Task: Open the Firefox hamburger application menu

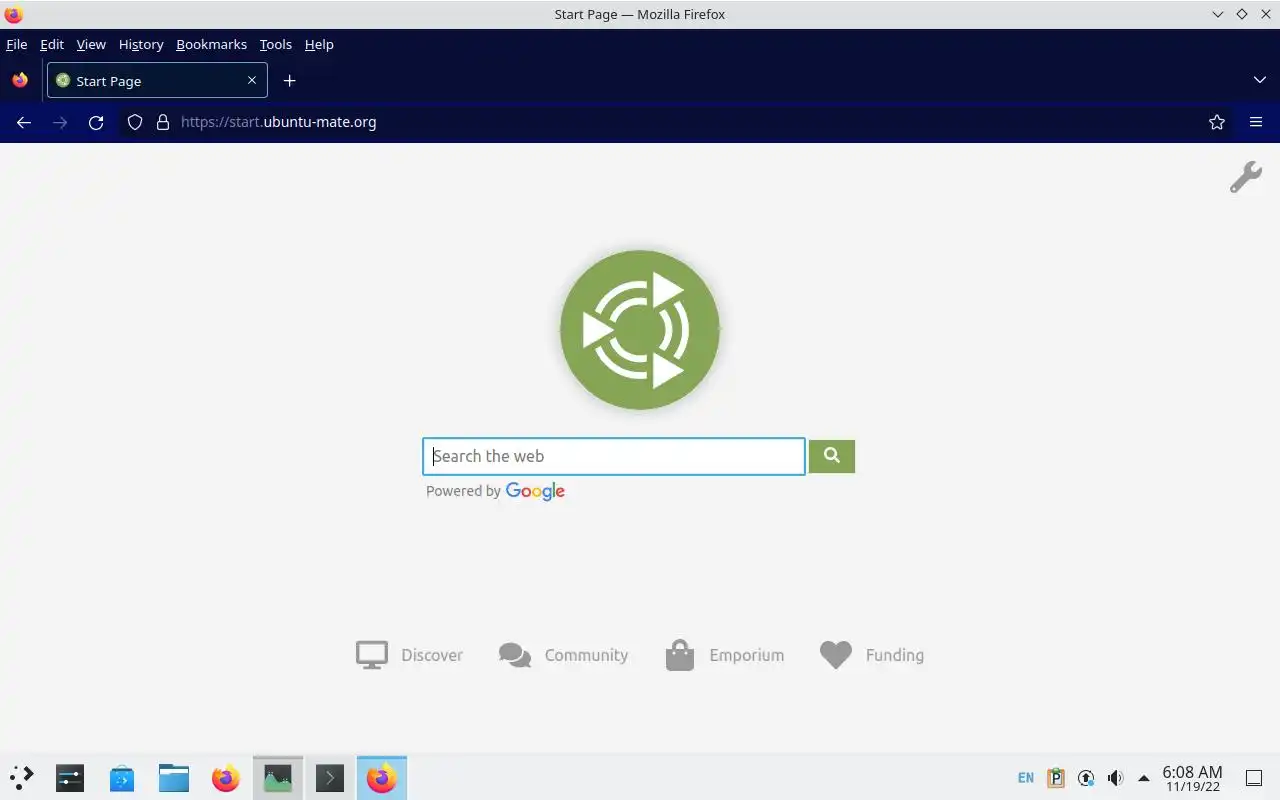Action: (x=1256, y=122)
